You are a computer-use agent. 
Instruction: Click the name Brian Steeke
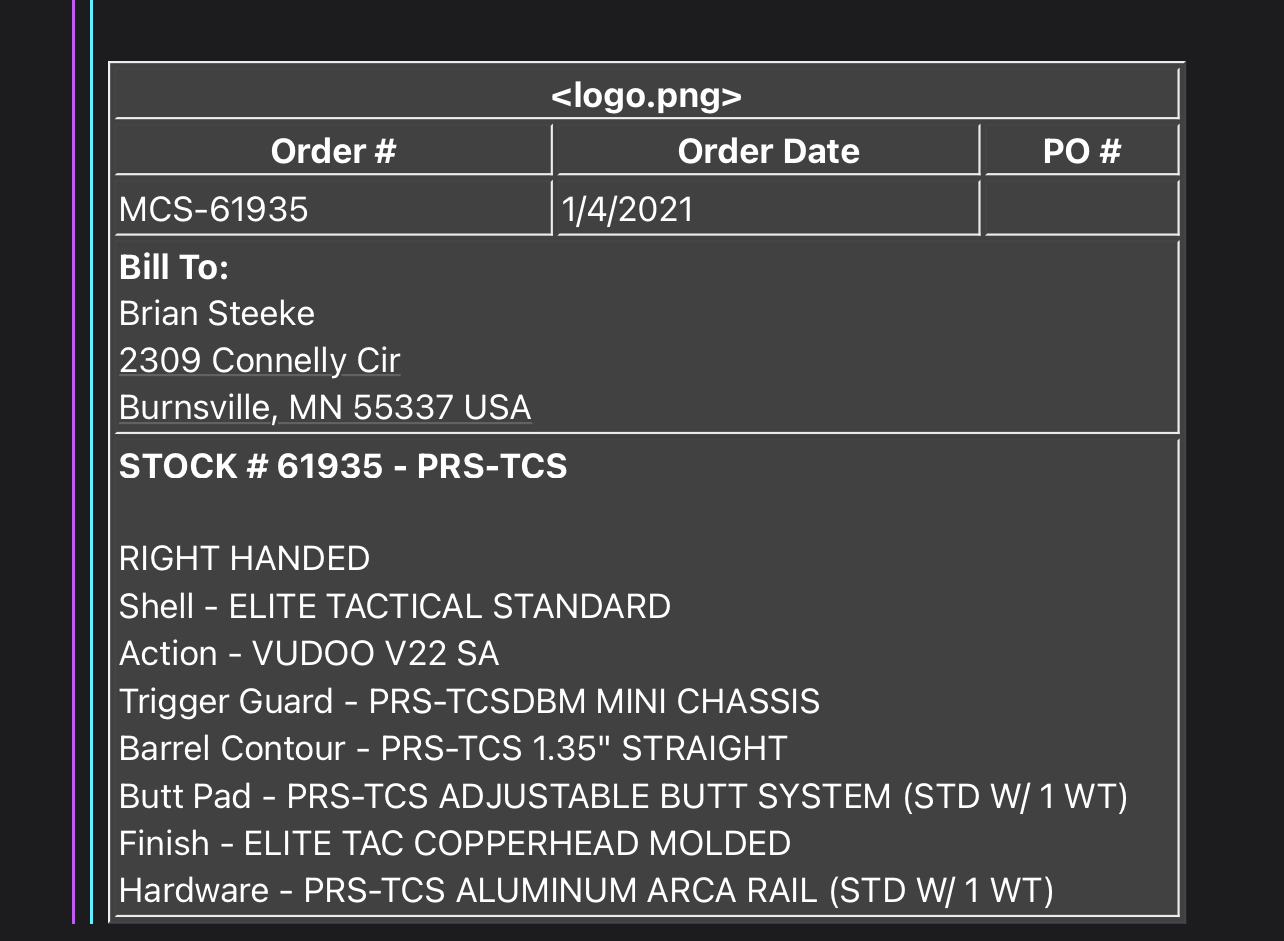[x=217, y=314]
